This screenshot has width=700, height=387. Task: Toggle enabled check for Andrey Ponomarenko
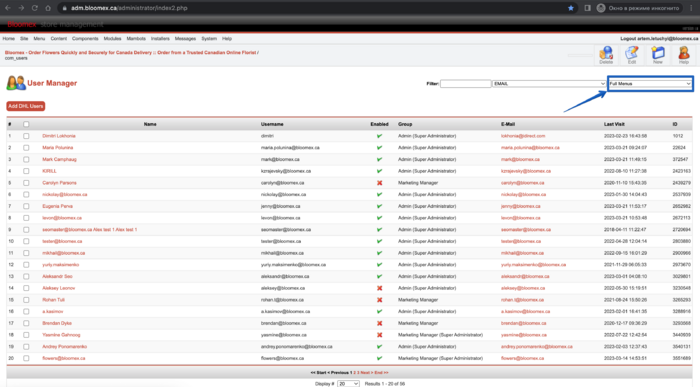click(379, 347)
